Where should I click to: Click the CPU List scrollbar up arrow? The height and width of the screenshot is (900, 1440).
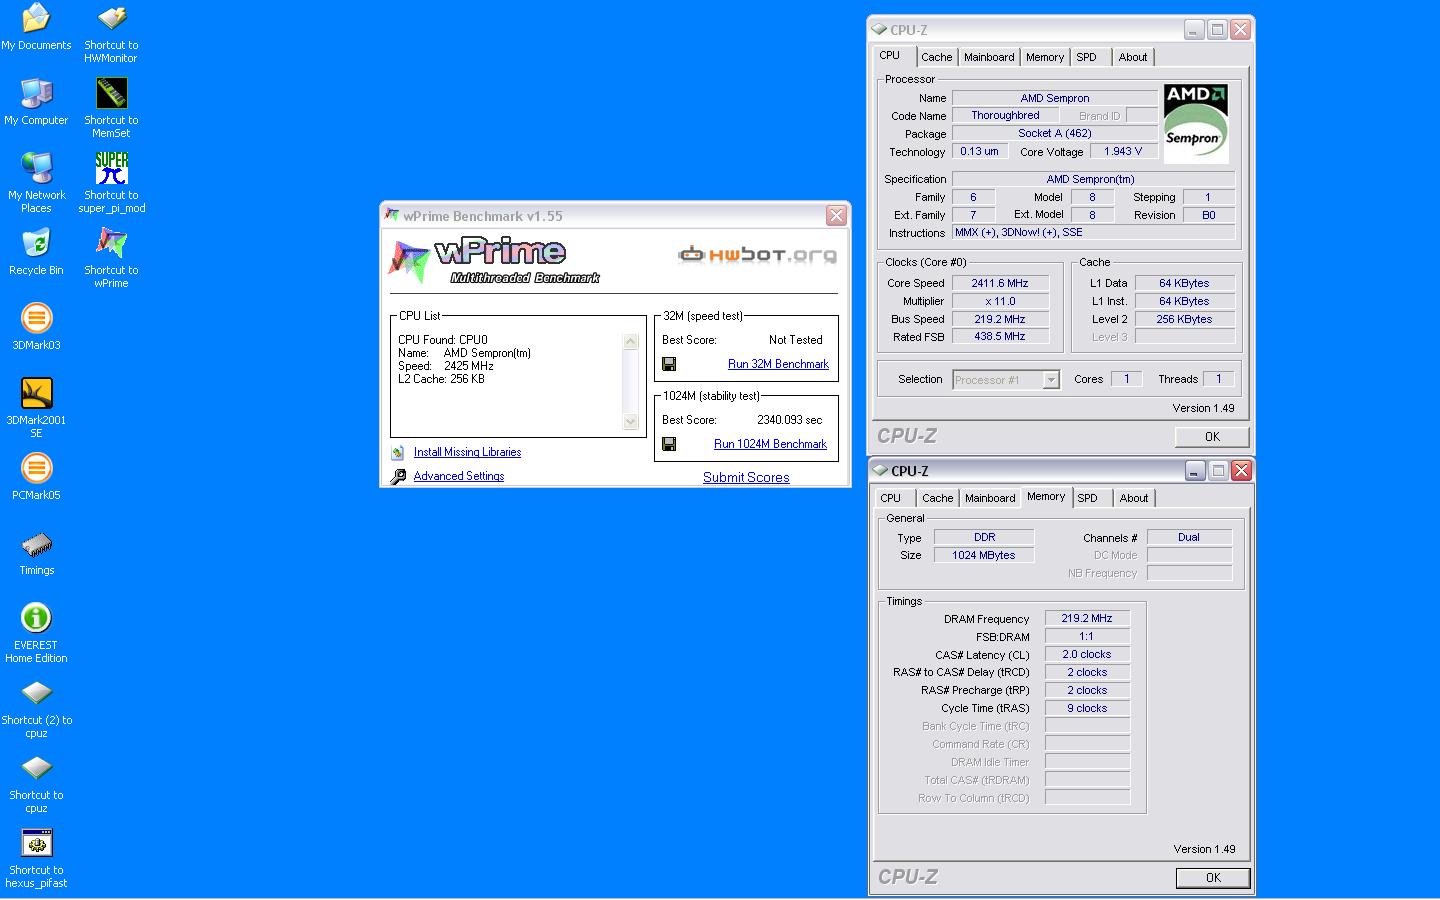click(x=630, y=342)
